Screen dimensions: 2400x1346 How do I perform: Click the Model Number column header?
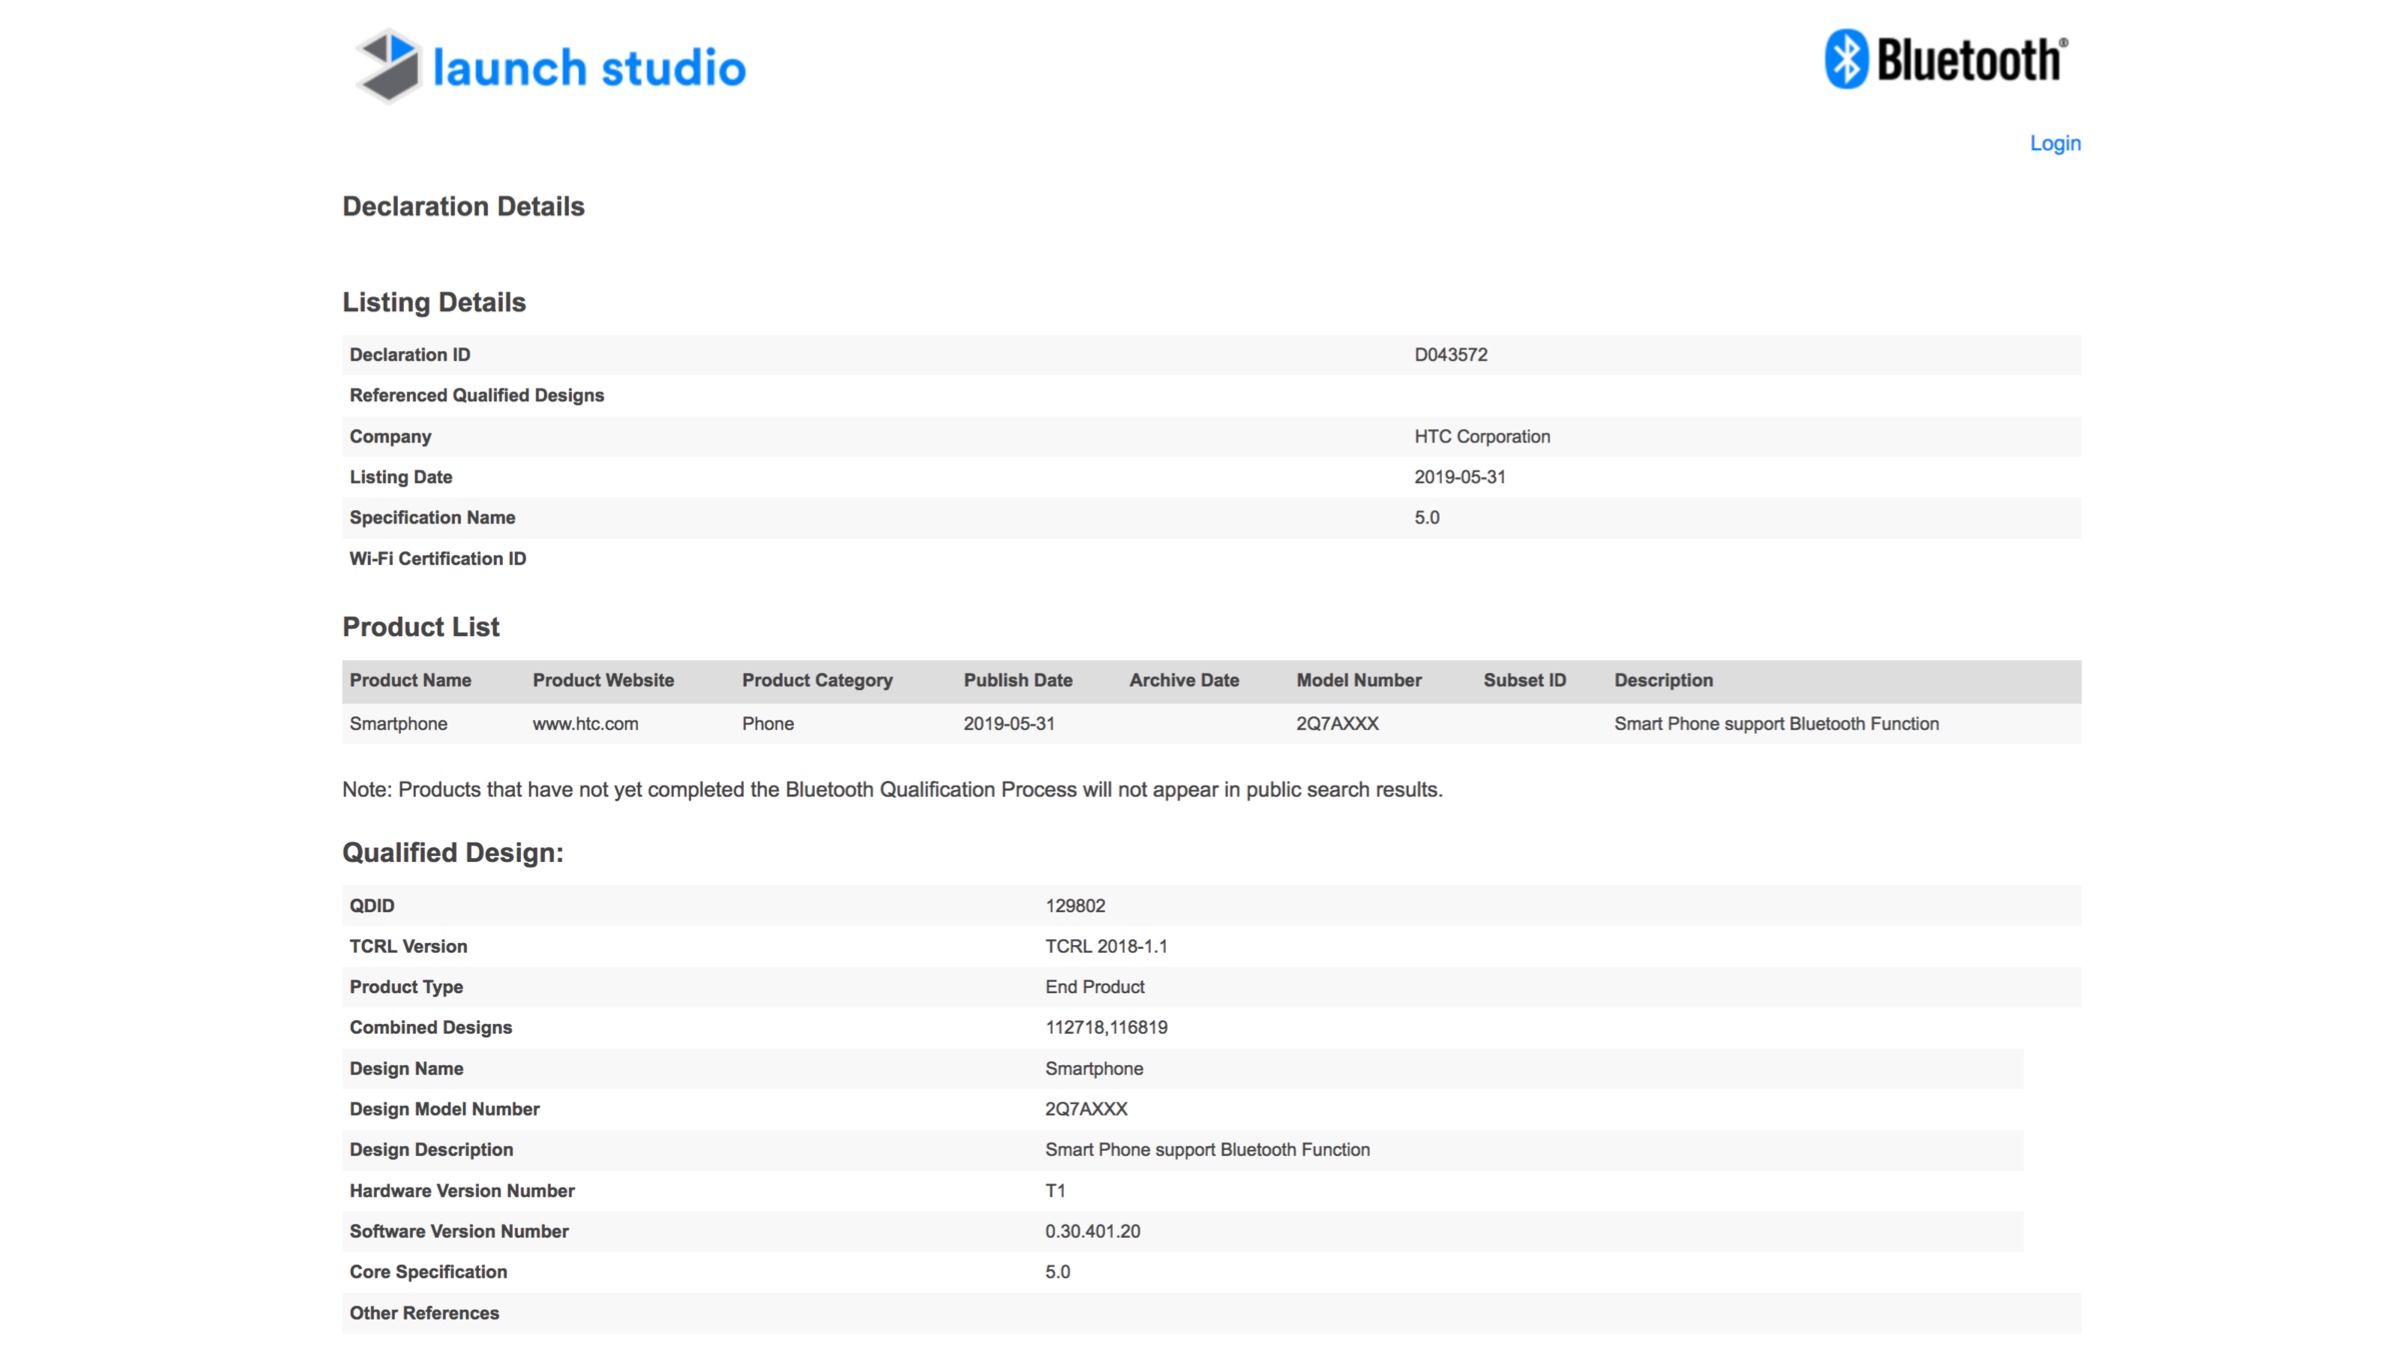(1358, 680)
